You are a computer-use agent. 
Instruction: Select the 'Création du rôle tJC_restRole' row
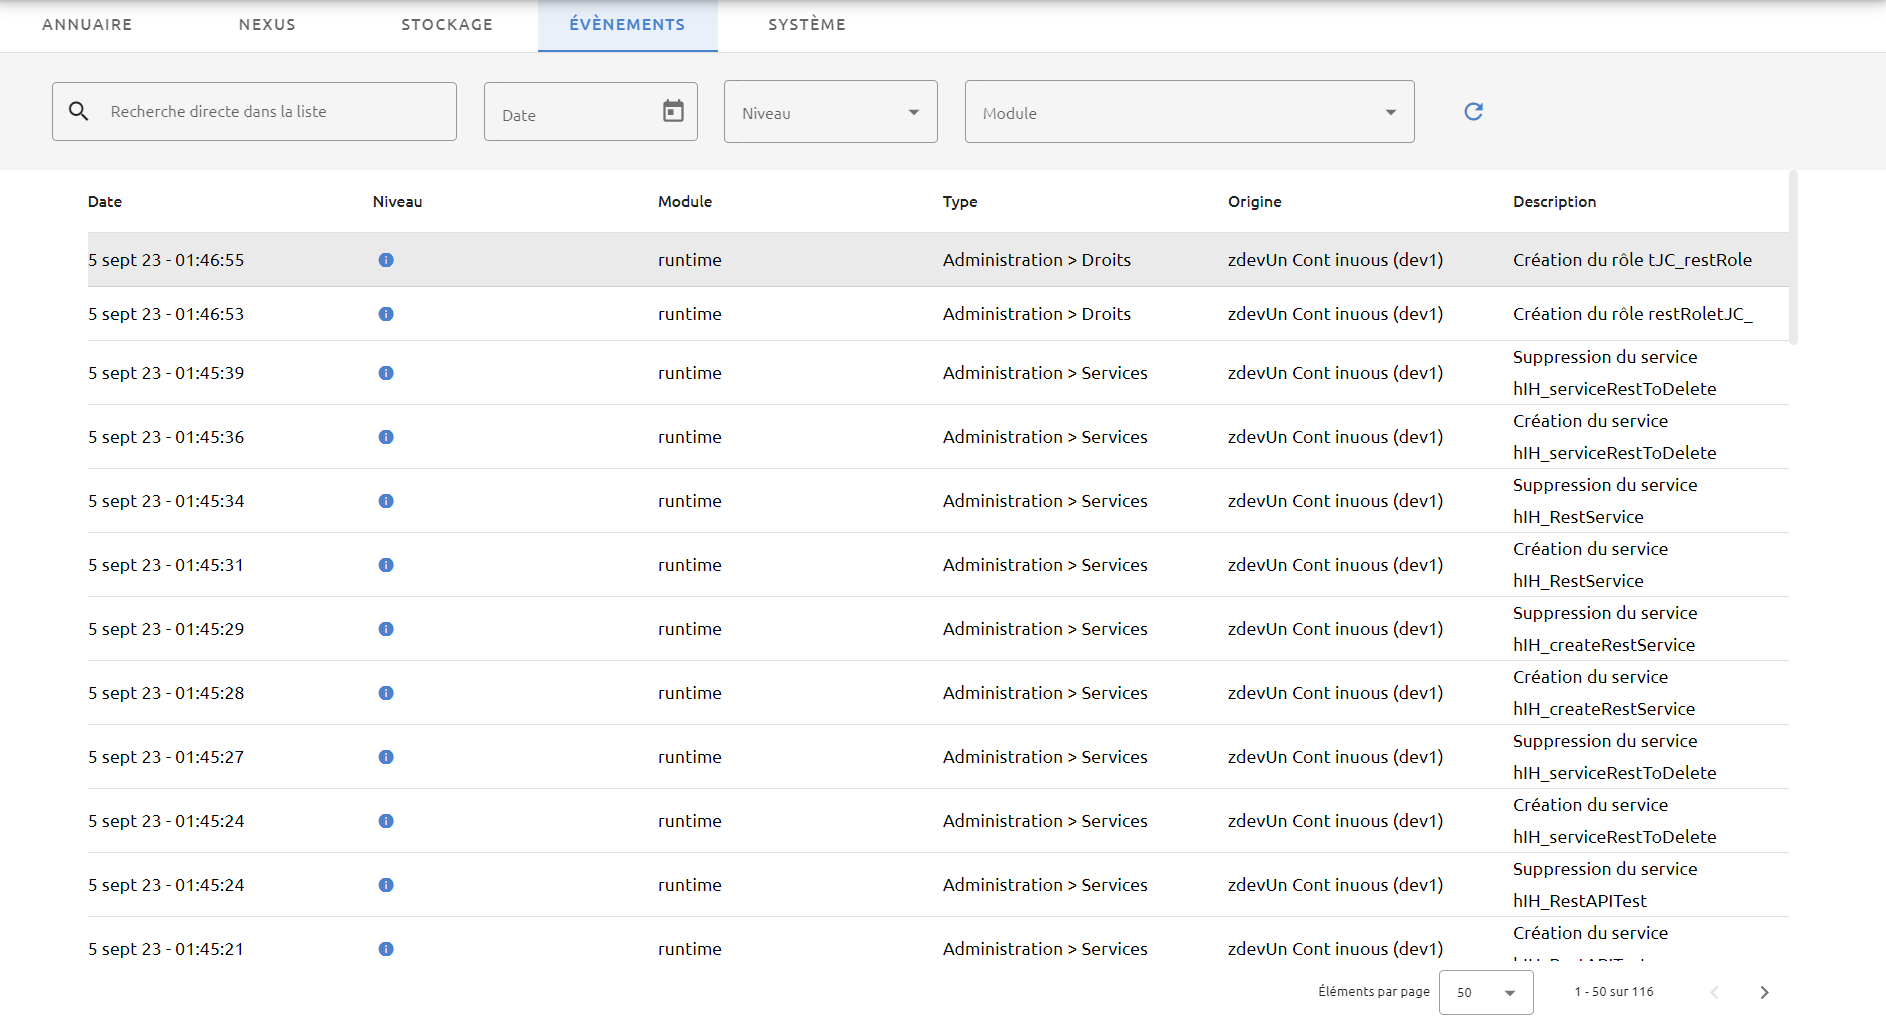938,260
